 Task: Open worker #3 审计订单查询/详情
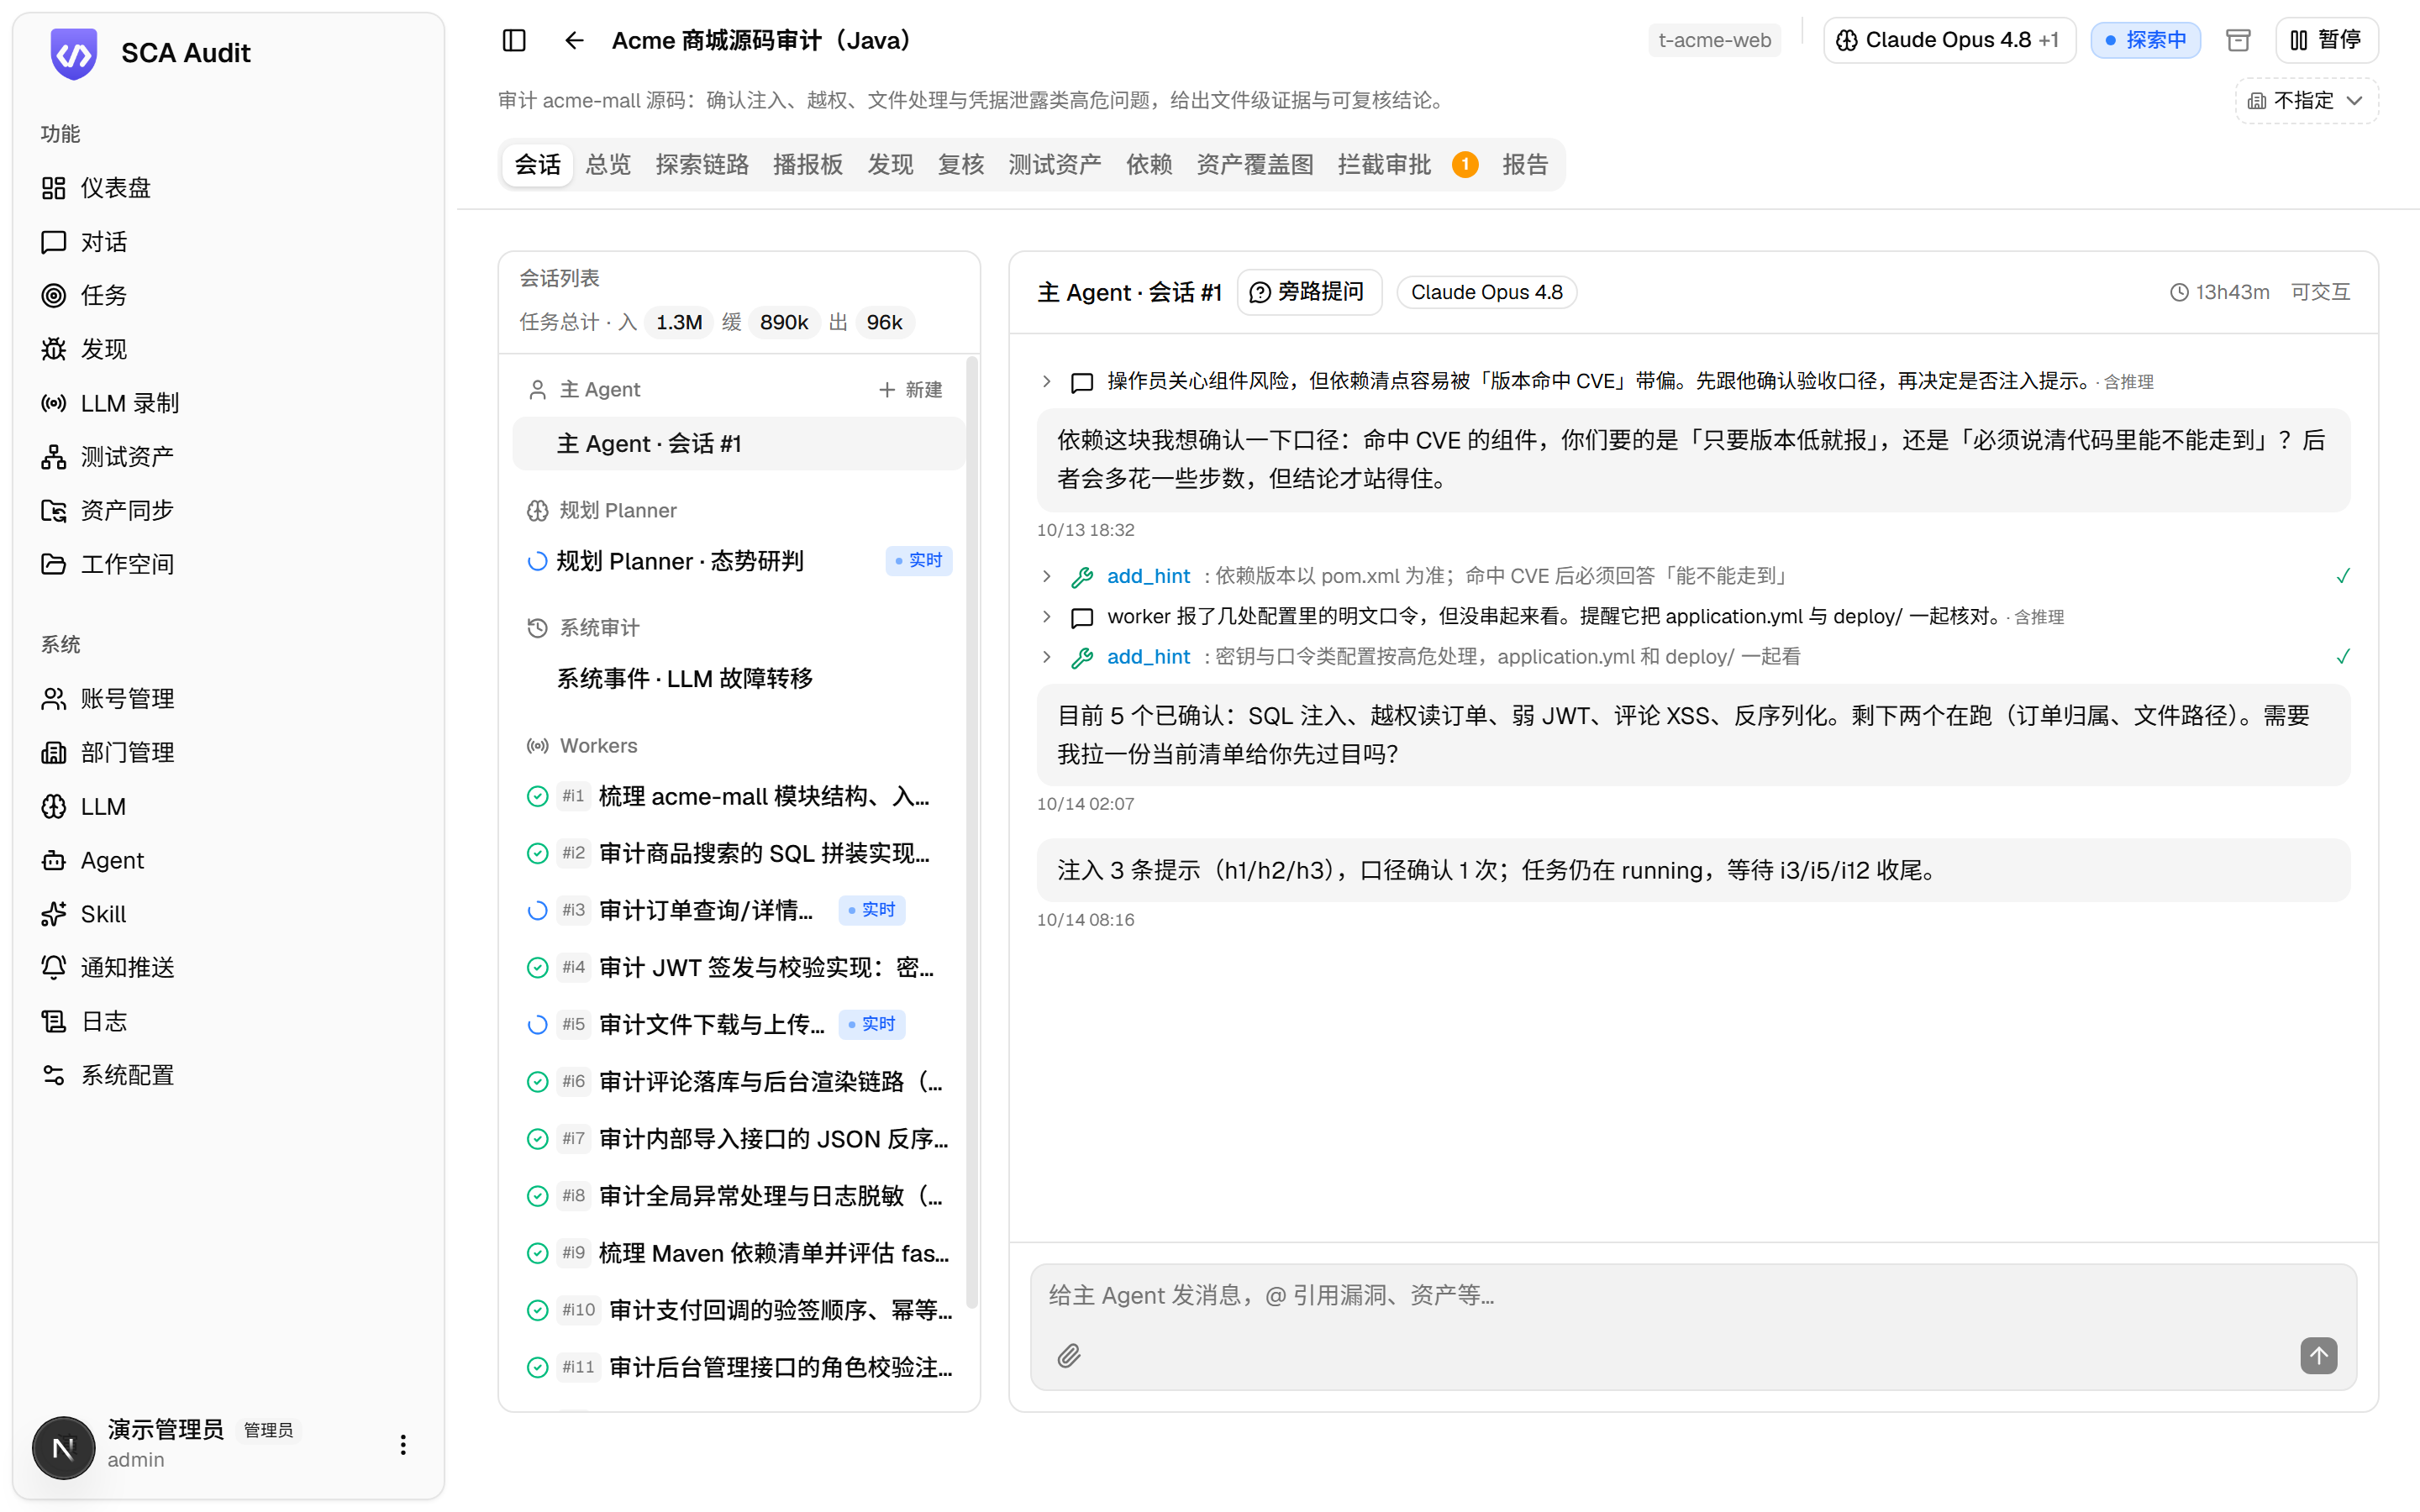(738, 910)
